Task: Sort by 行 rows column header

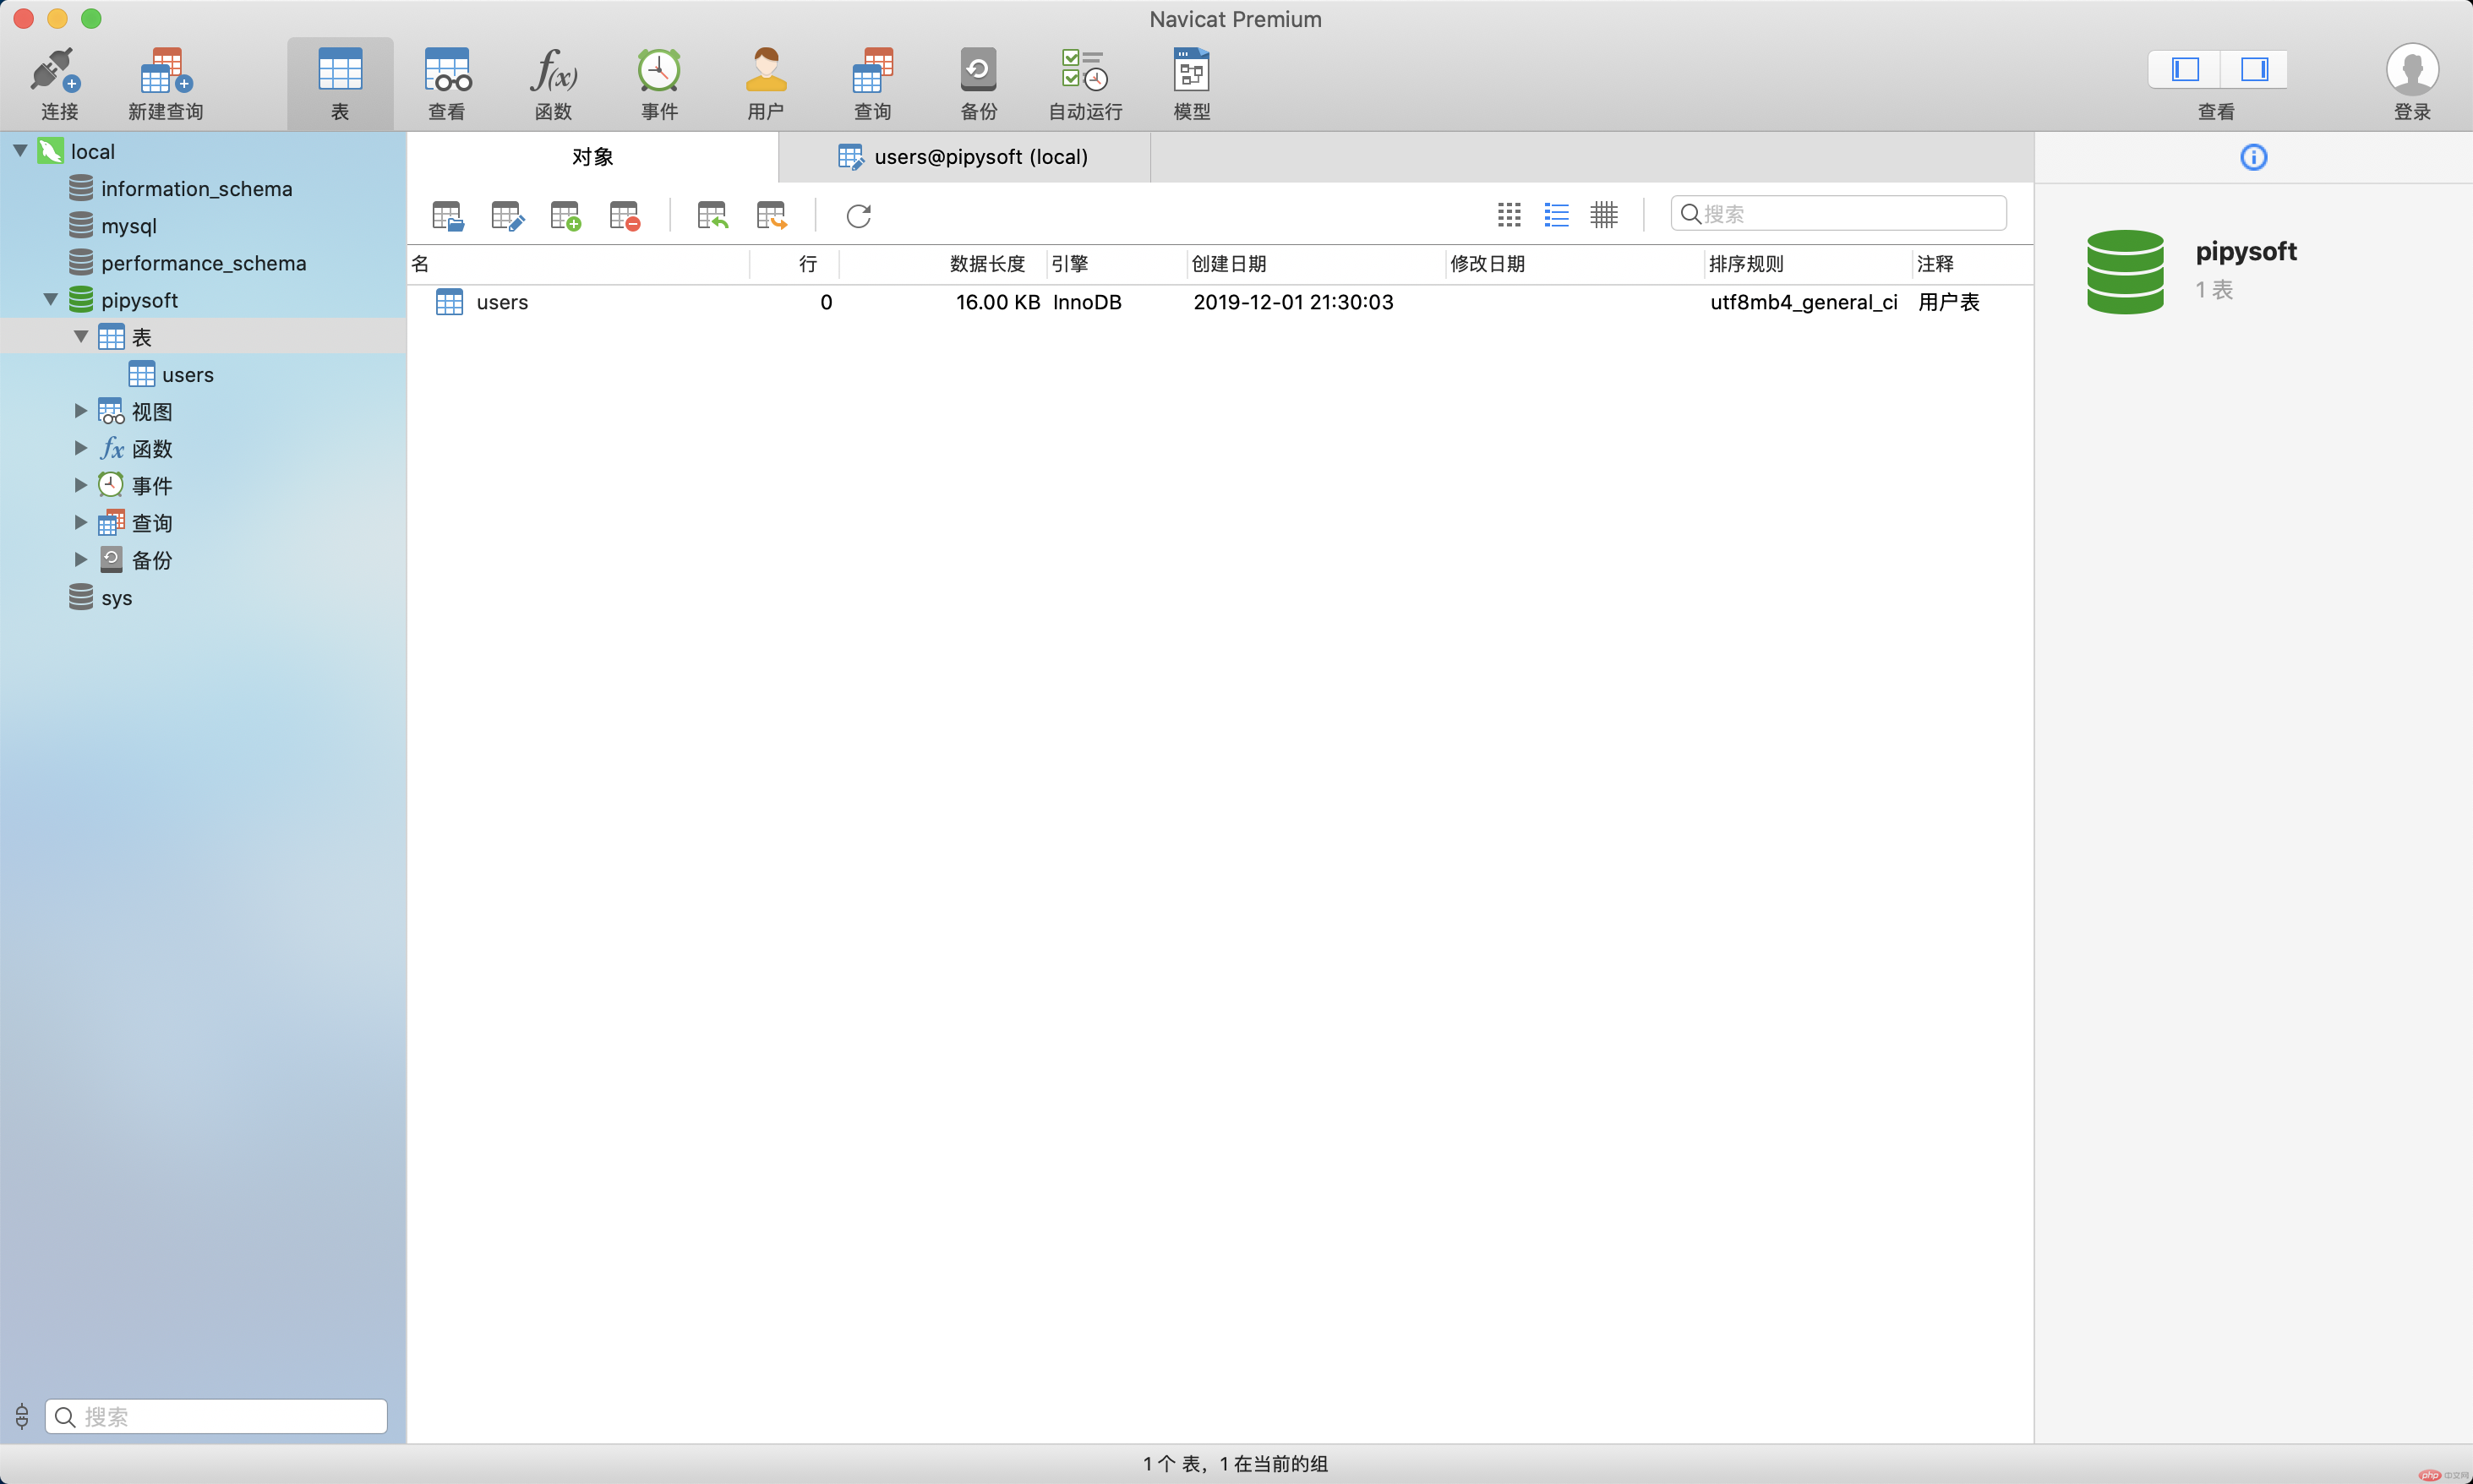Action: [x=794, y=264]
